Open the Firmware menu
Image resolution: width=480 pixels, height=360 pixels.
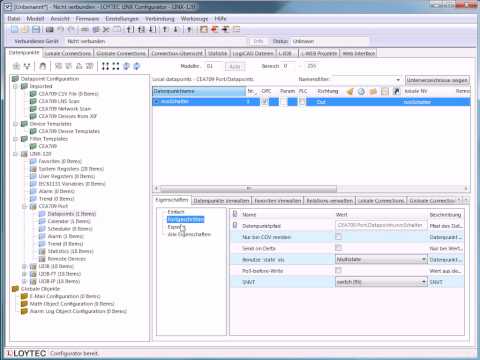87,19
